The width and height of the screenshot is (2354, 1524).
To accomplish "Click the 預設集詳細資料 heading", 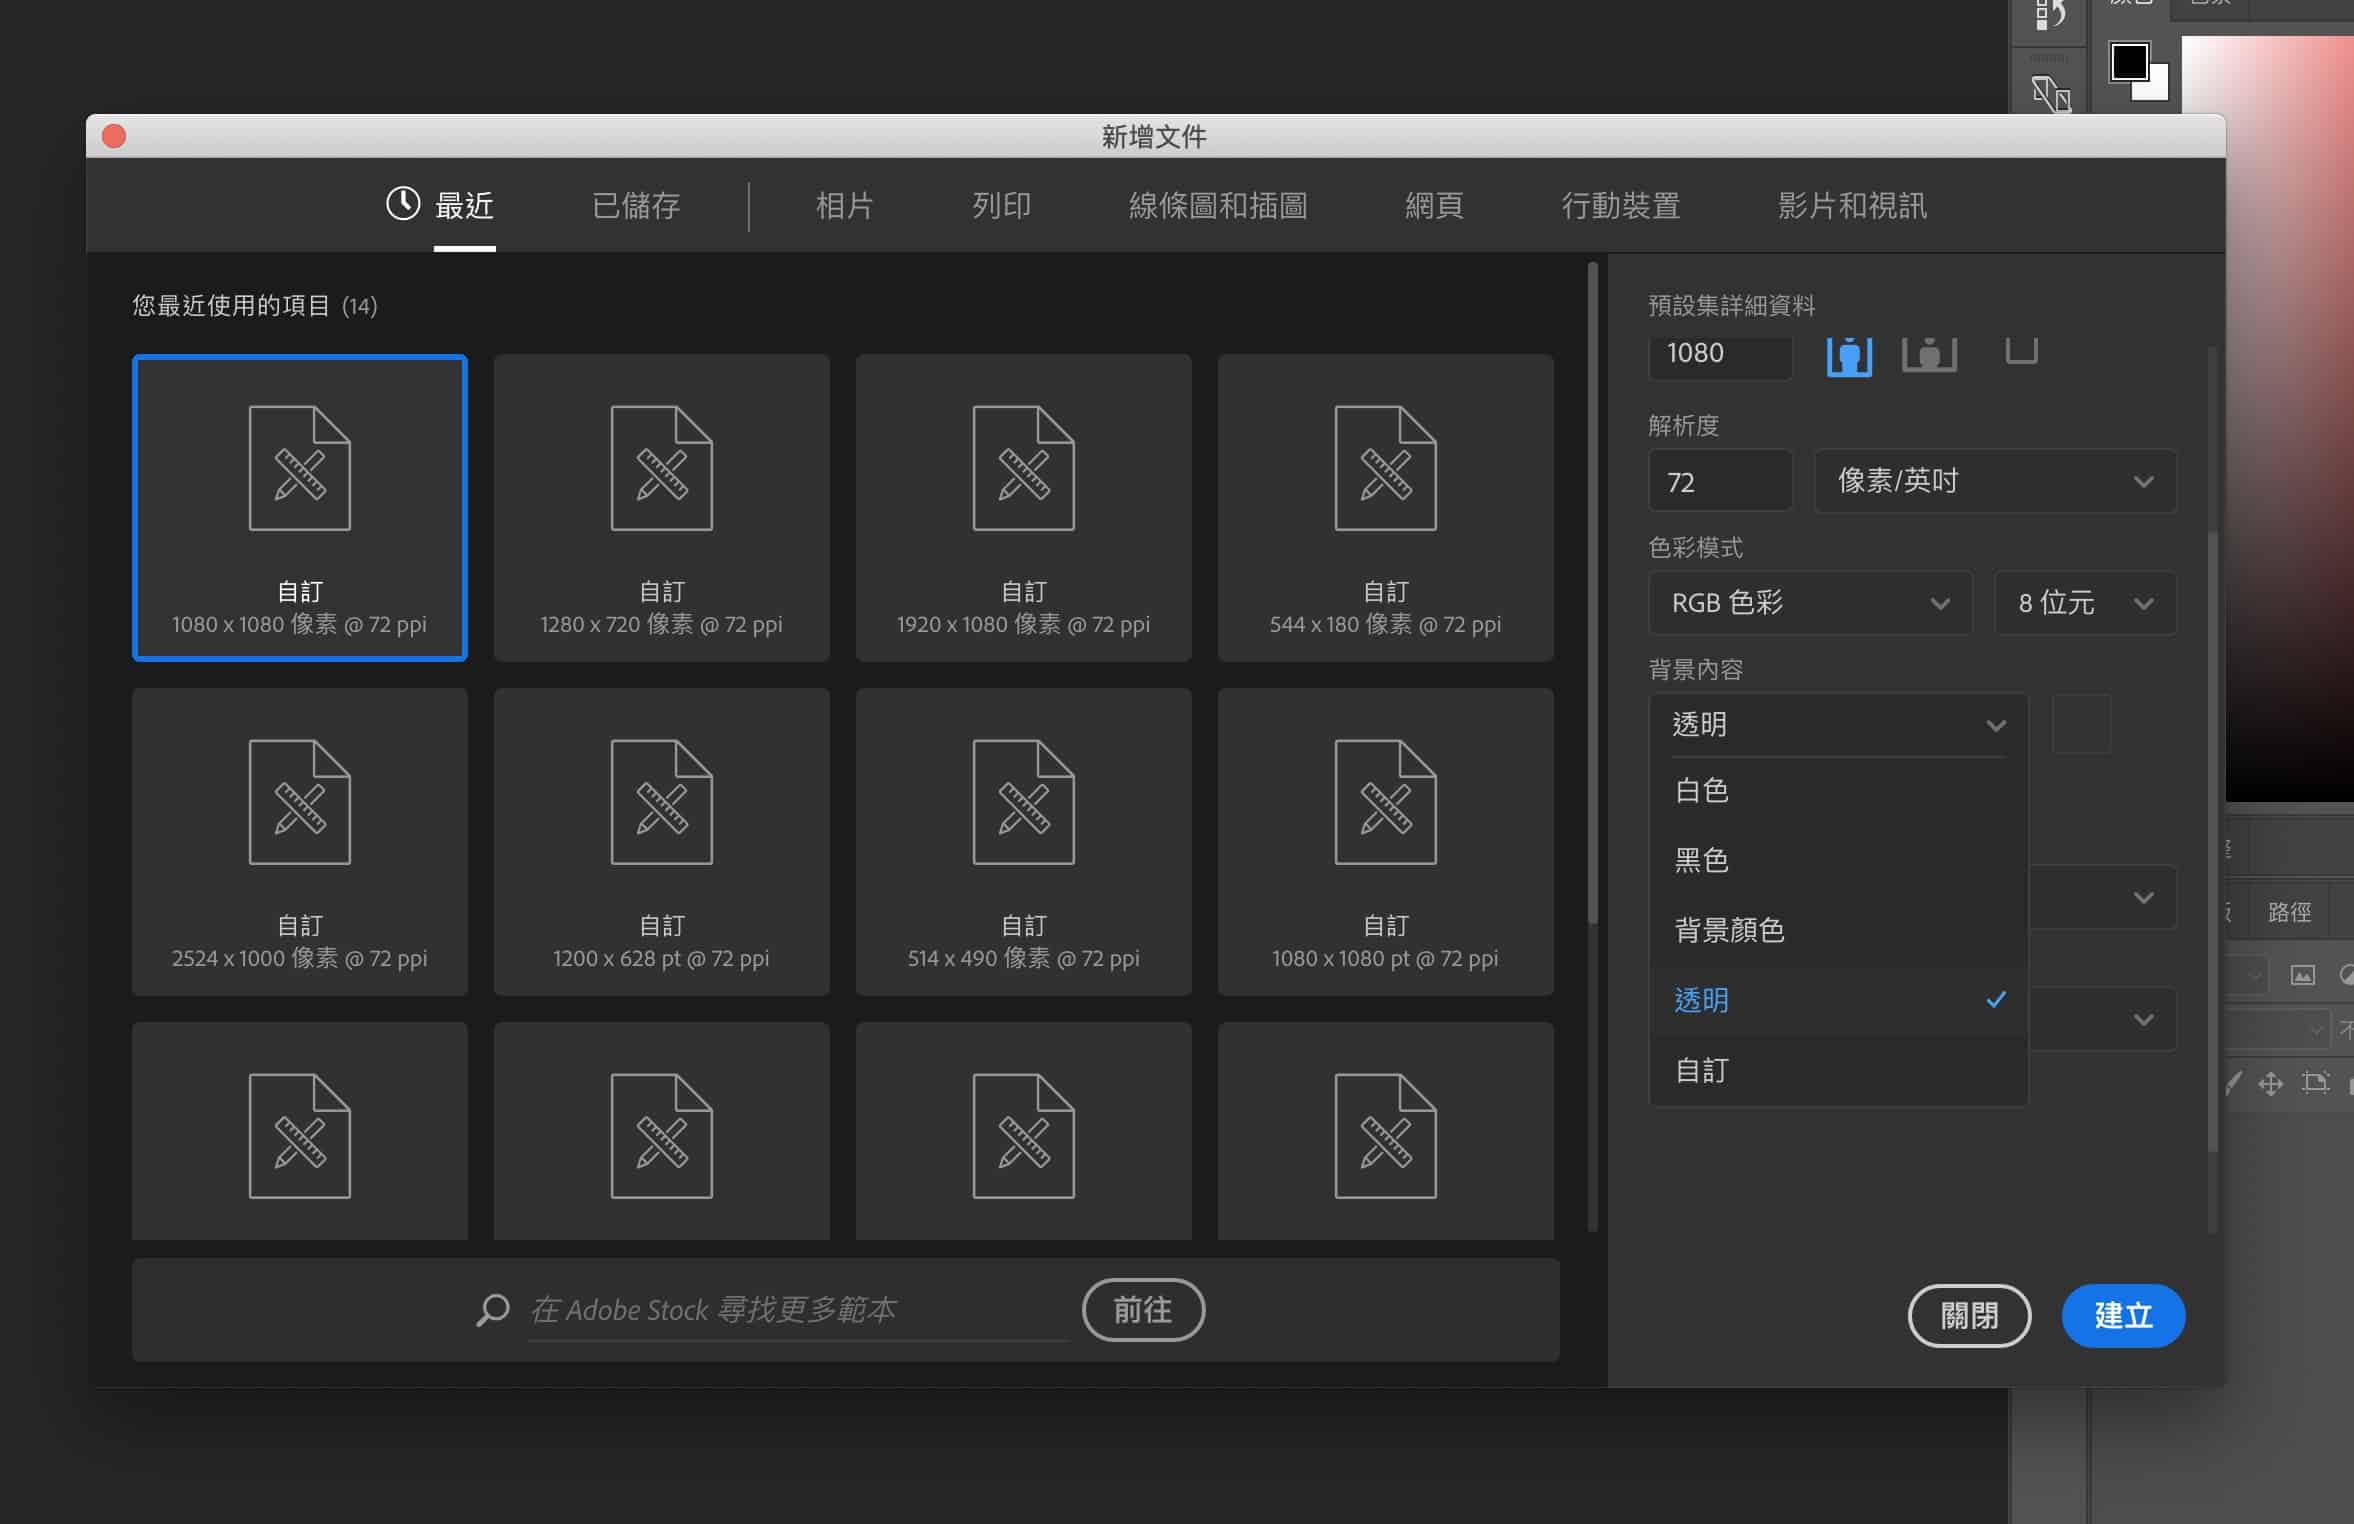I will [1731, 305].
